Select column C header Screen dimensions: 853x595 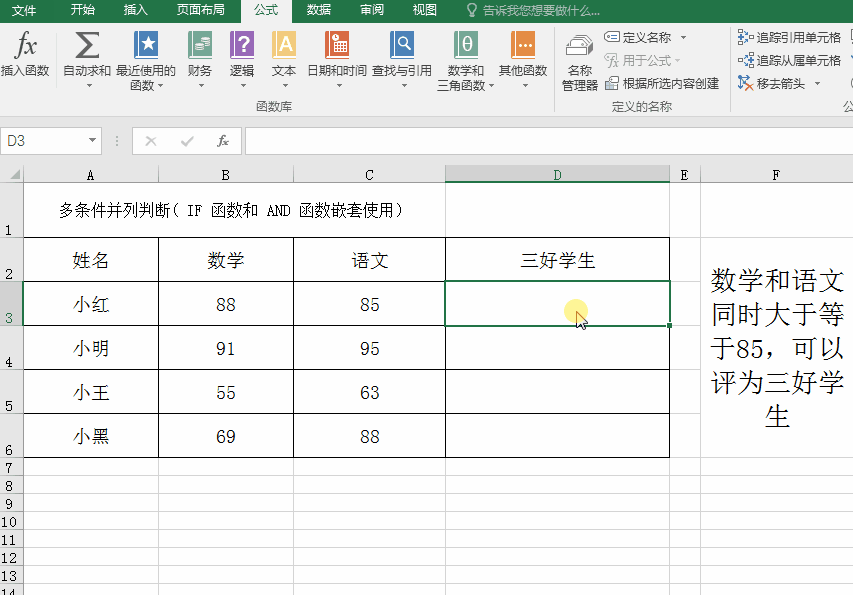click(x=369, y=175)
